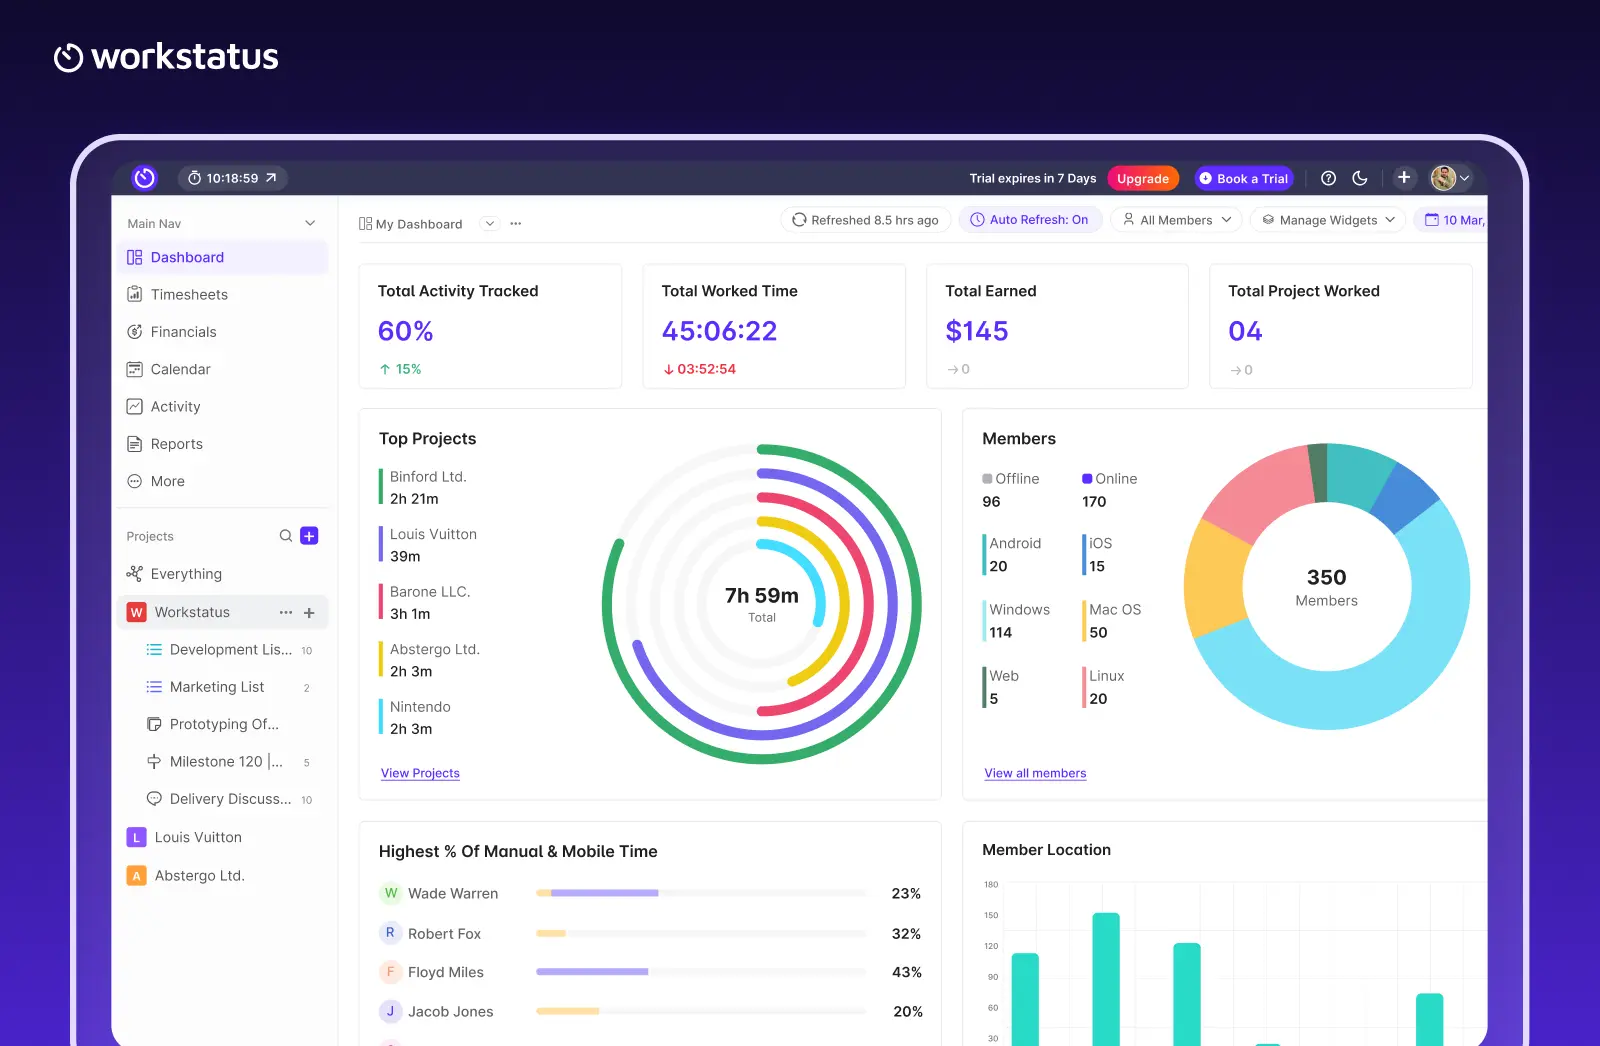Click Offline legend in Members
Screen dimensions: 1600x1046
[1011, 479]
